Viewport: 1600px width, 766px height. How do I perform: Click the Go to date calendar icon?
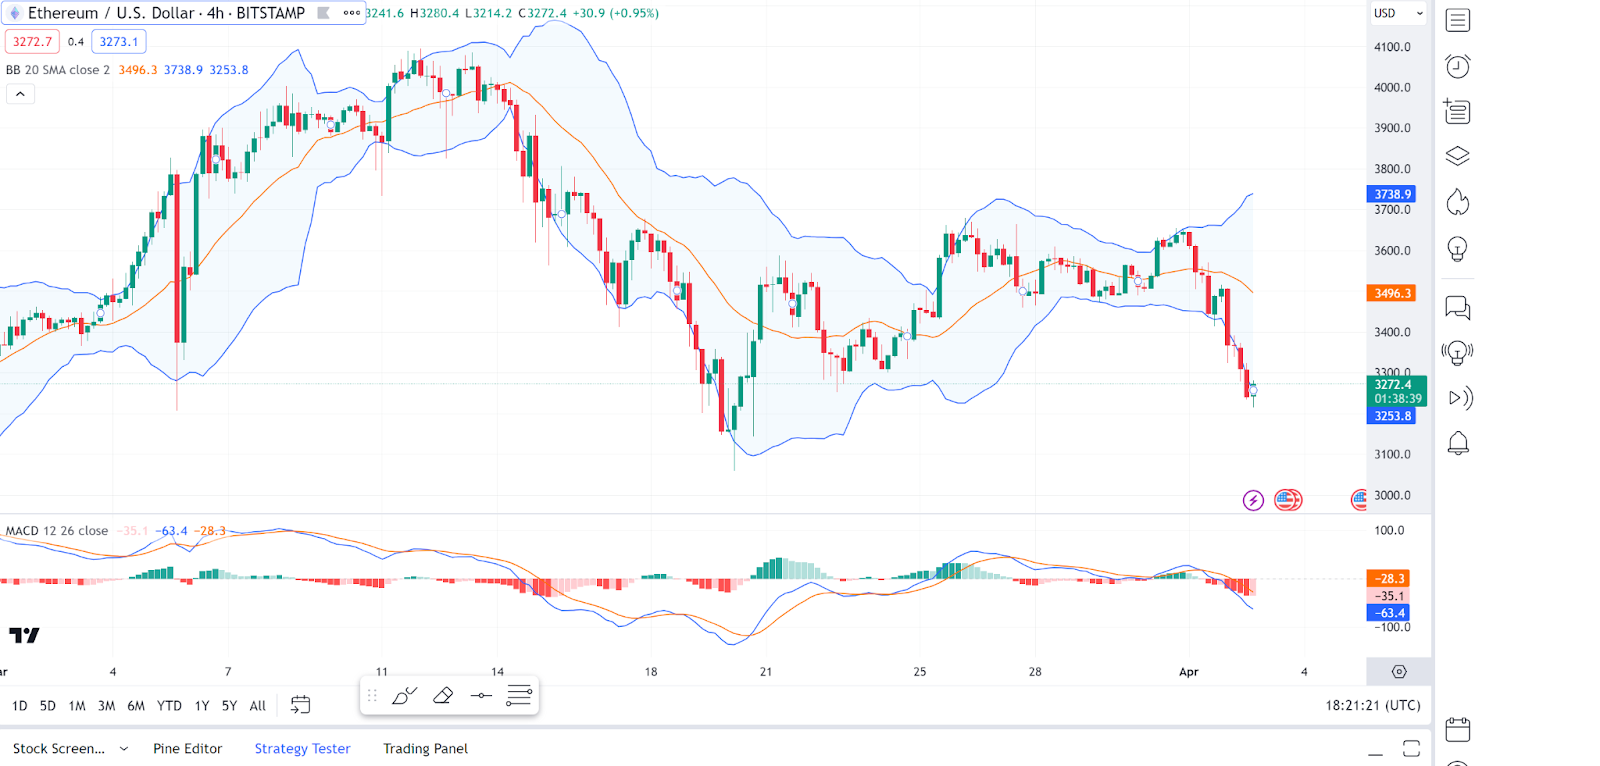tap(300, 705)
